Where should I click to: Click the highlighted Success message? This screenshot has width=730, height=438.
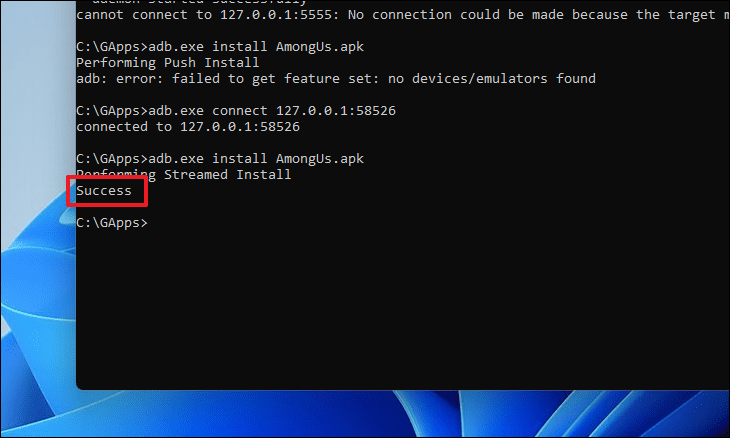coord(104,191)
